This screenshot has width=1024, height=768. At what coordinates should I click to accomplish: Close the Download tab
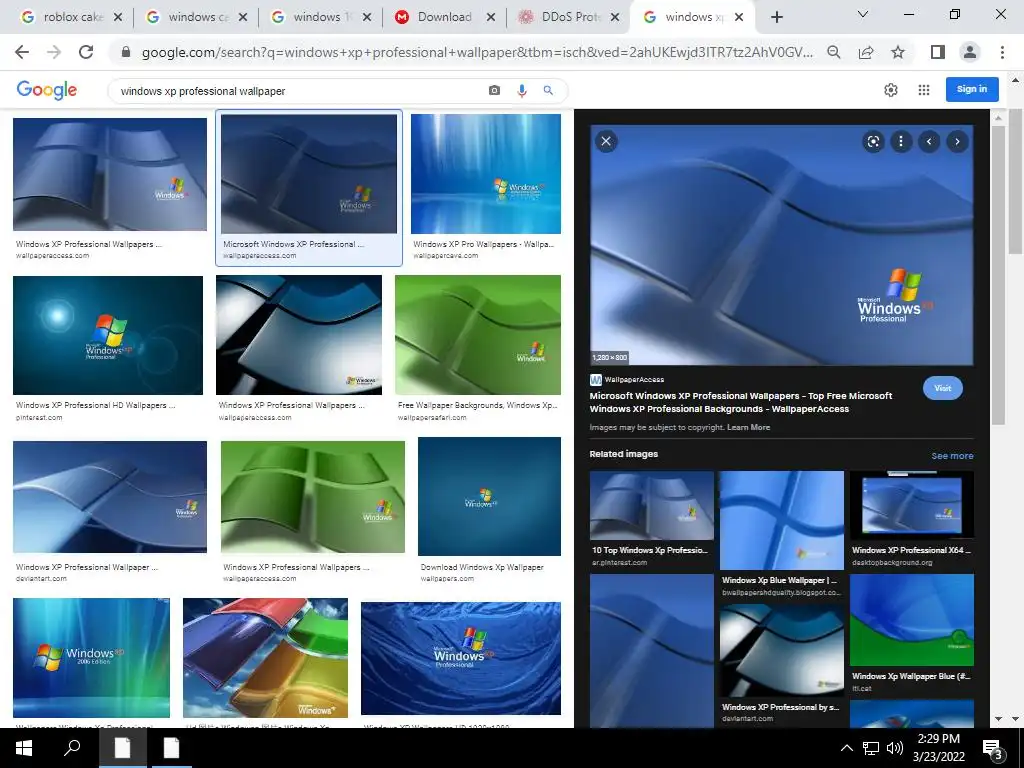(491, 18)
